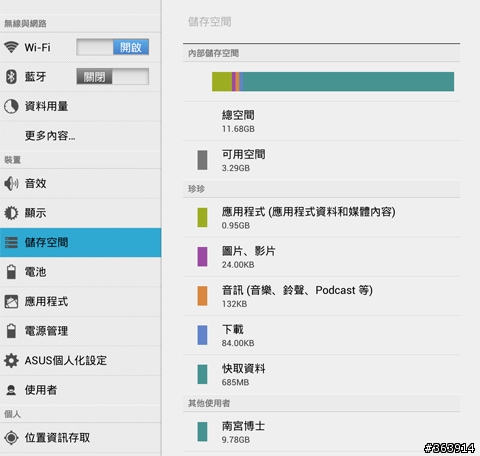Open 南宮博士 user storage 9.78GB
The image size is (480, 456).
click(x=321, y=432)
